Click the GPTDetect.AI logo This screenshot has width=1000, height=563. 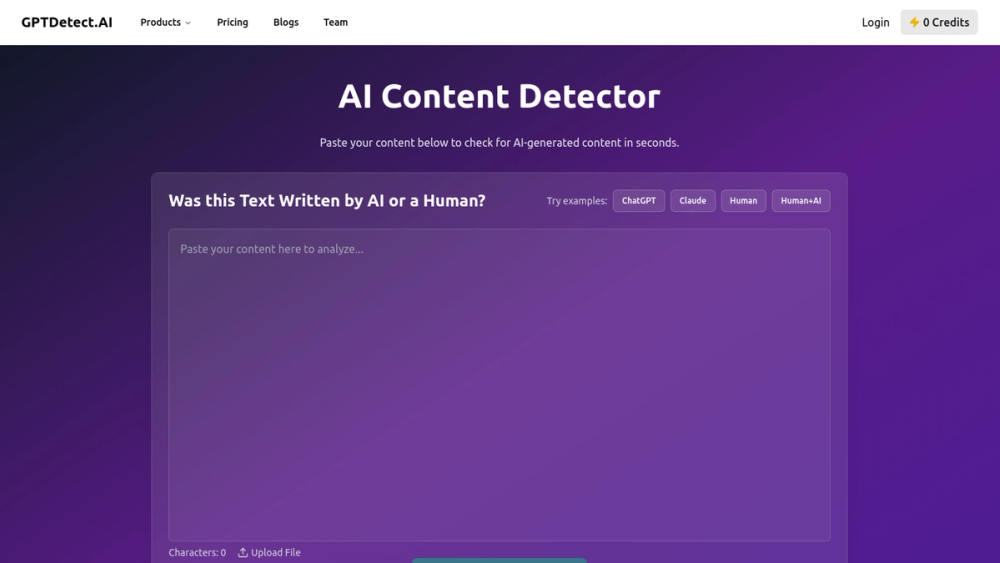pyautogui.click(x=67, y=22)
